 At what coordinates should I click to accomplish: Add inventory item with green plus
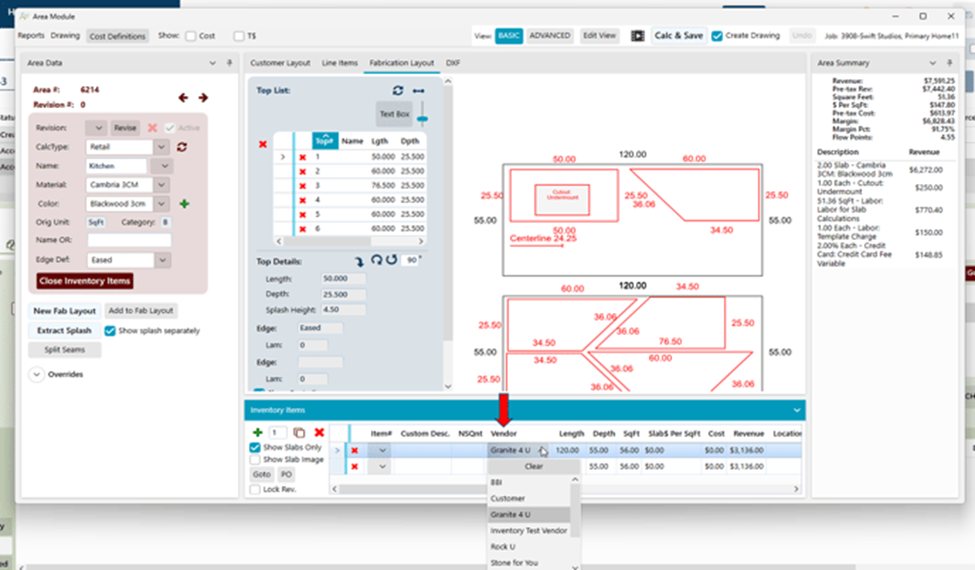pyautogui.click(x=257, y=432)
